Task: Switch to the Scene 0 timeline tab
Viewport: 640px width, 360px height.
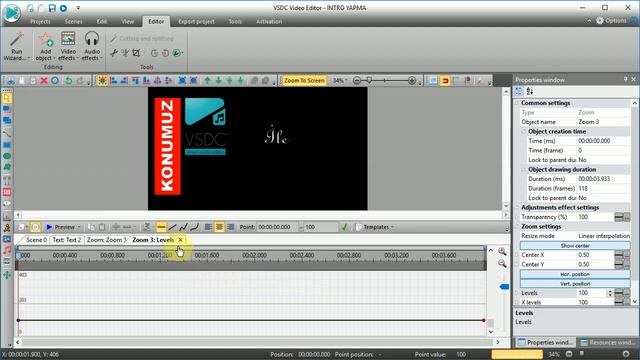Action: (x=36, y=240)
